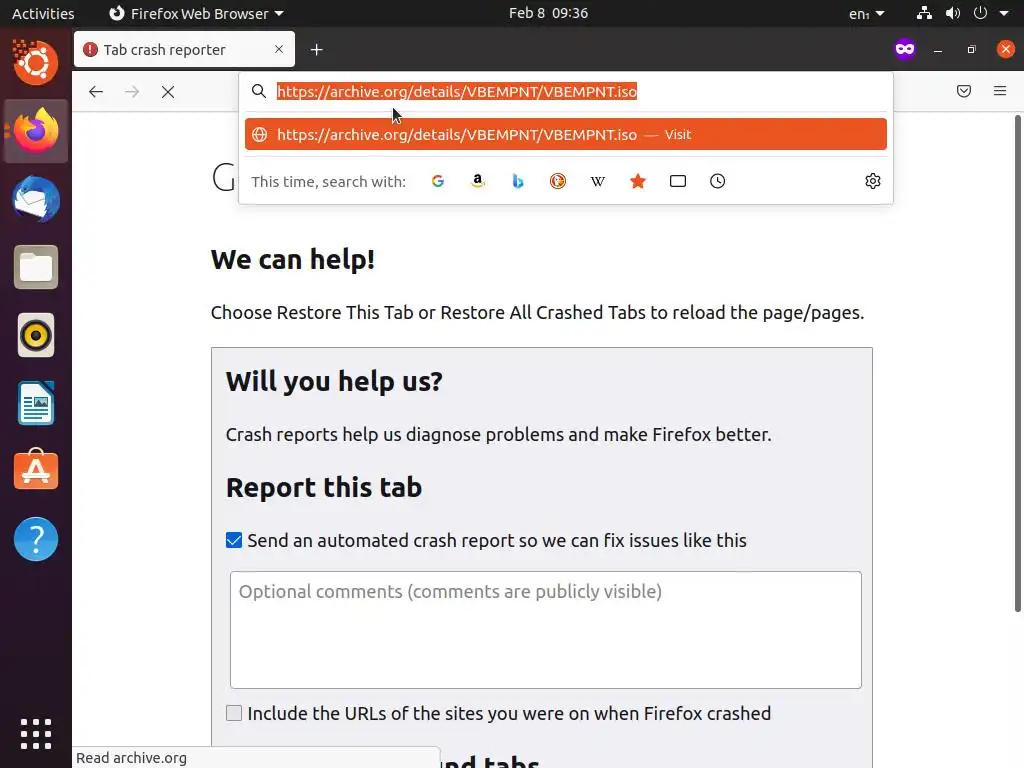Open Activities overview
Image resolution: width=1024 pixels, height=768 pixels.
click(43, 14)
